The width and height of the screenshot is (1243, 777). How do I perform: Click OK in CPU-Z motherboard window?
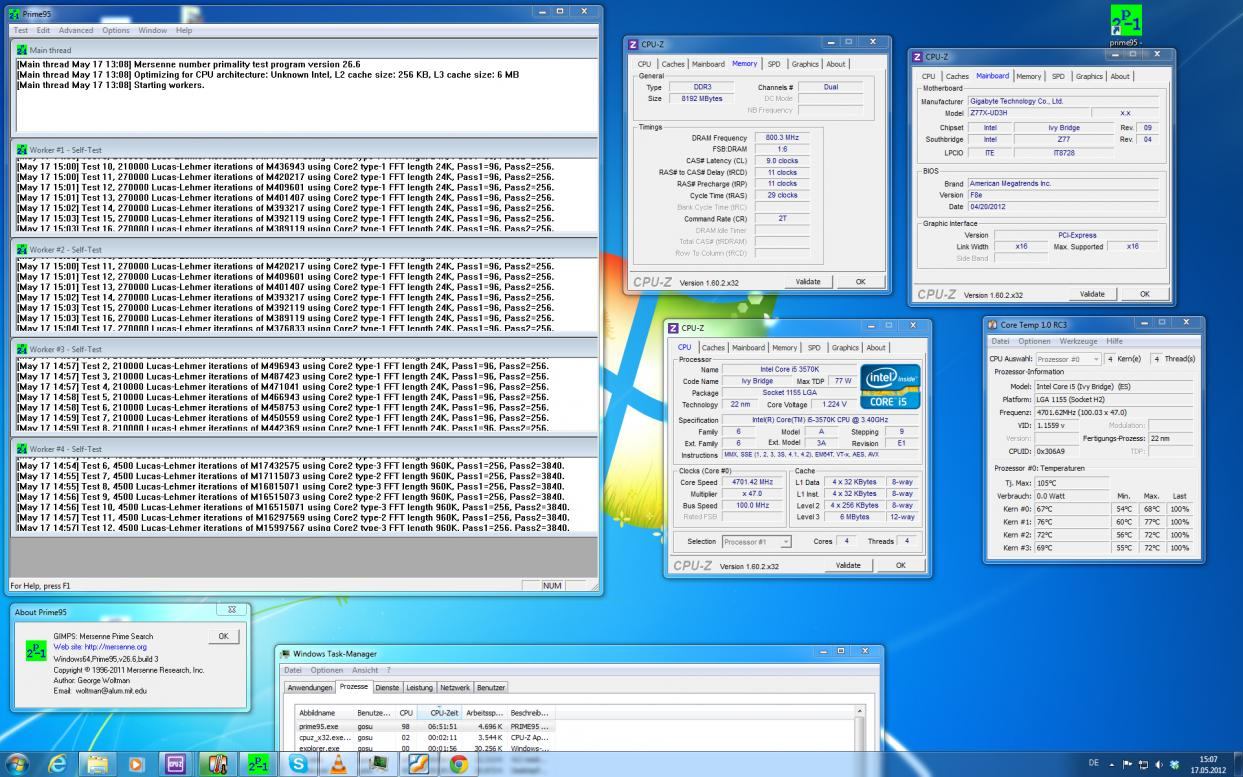click(1145, 294)
